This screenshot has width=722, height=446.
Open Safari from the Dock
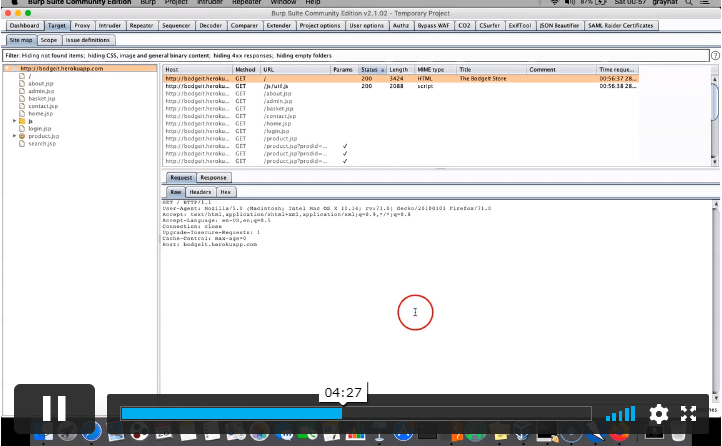click(91, 432)
